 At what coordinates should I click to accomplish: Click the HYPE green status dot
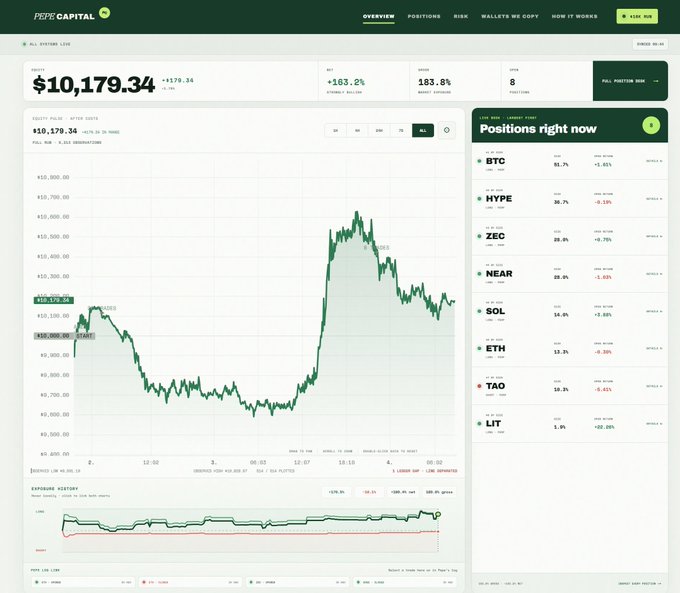coord(479,199)
